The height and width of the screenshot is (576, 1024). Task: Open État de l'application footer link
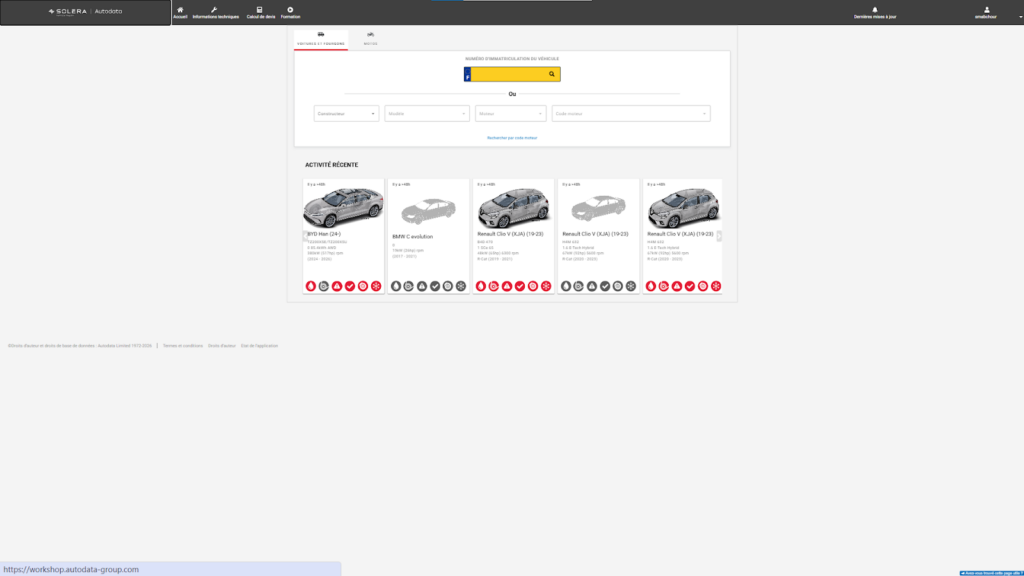click(x=259, y=345)
